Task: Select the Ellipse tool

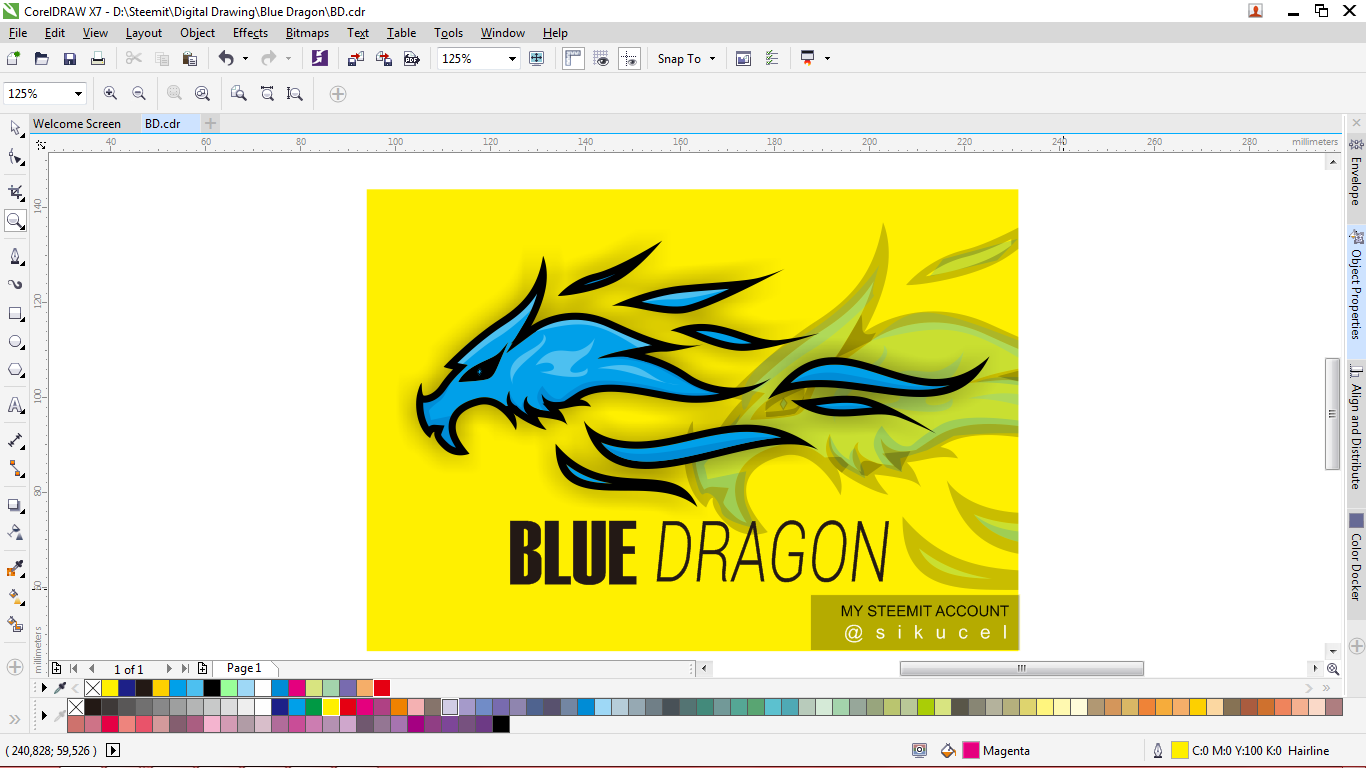Action: [x=15, y=342]
